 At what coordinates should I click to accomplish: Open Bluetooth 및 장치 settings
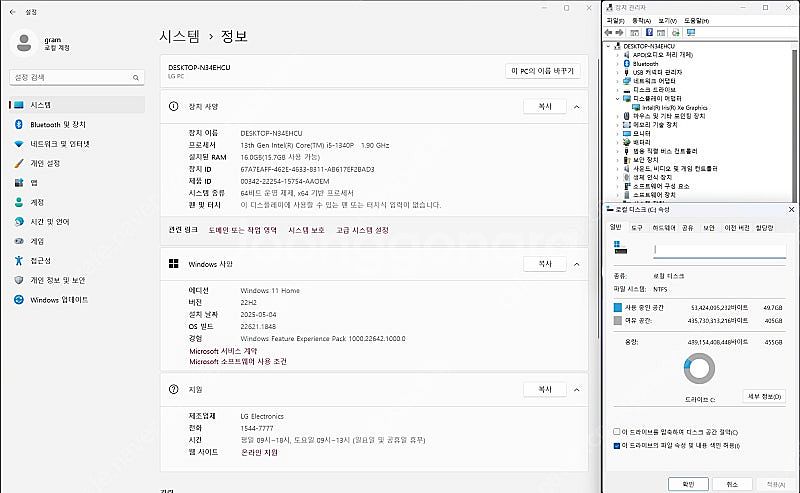(x=77, y=124)
